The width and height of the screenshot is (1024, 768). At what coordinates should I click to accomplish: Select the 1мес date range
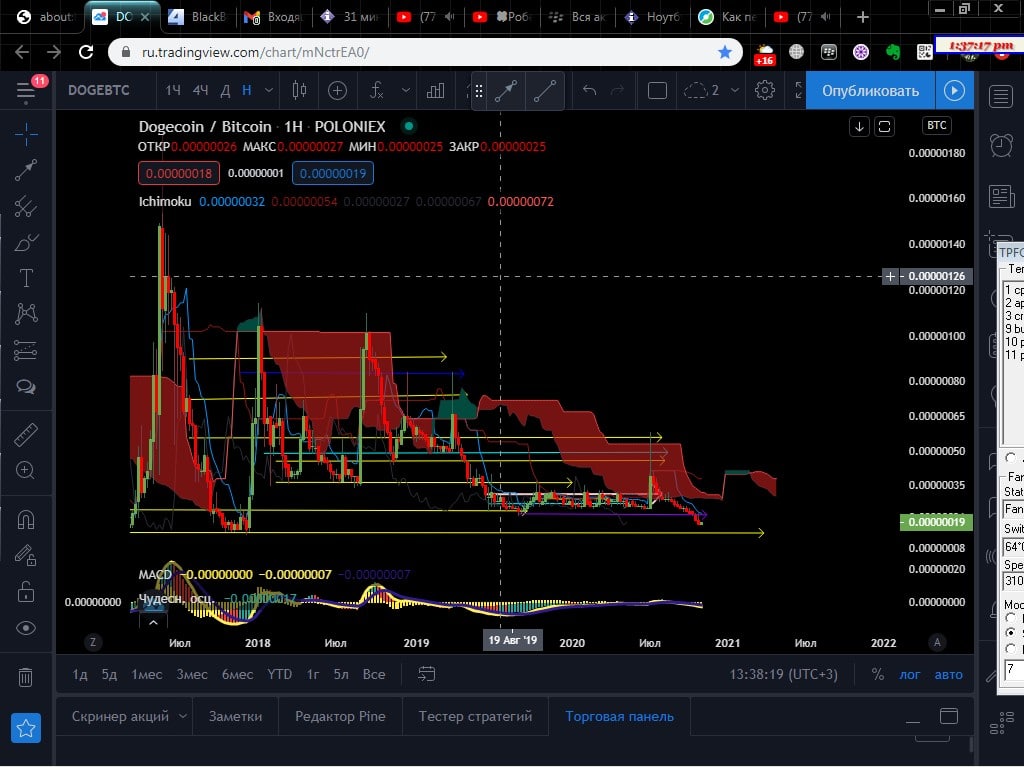click(146, 675)
